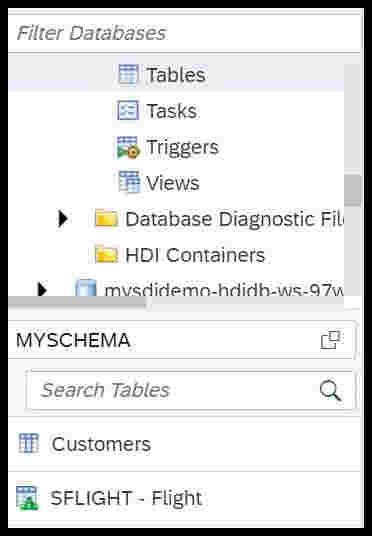The image size is (372, 536).
Task: Click the mysdidemo-hdidb database icon
Action: pyautogui.click(x=85, y=288)
